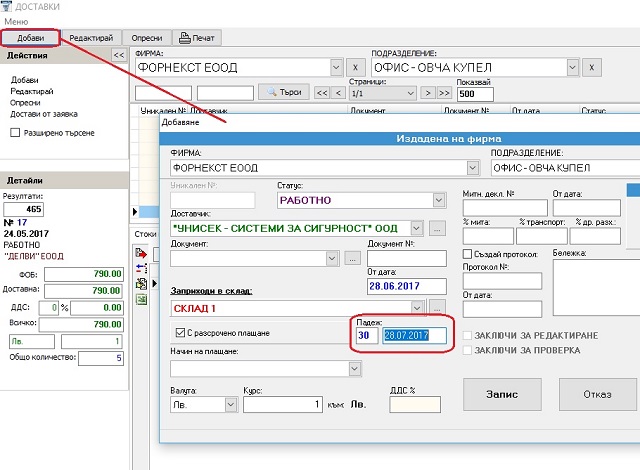This screenshot has width=640, height=470.
Task: Click the Показвай field showing 500
Action: click(475, 94)
